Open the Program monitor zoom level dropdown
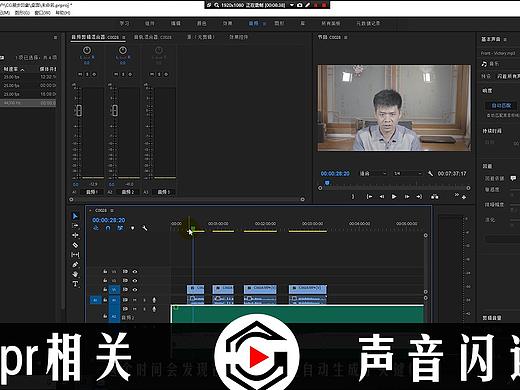 click(373, 173)
